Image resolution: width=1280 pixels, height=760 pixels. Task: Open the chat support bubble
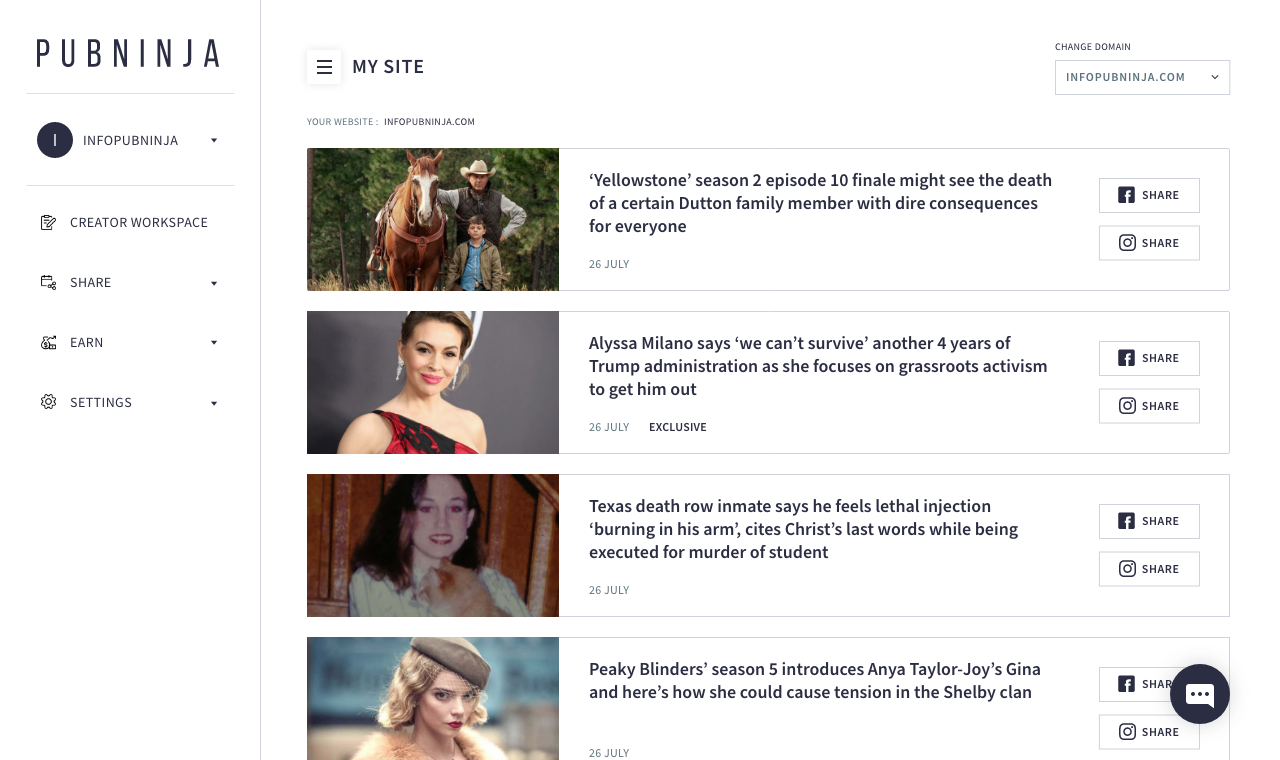pyautogui.click(x=1200, y=694)
